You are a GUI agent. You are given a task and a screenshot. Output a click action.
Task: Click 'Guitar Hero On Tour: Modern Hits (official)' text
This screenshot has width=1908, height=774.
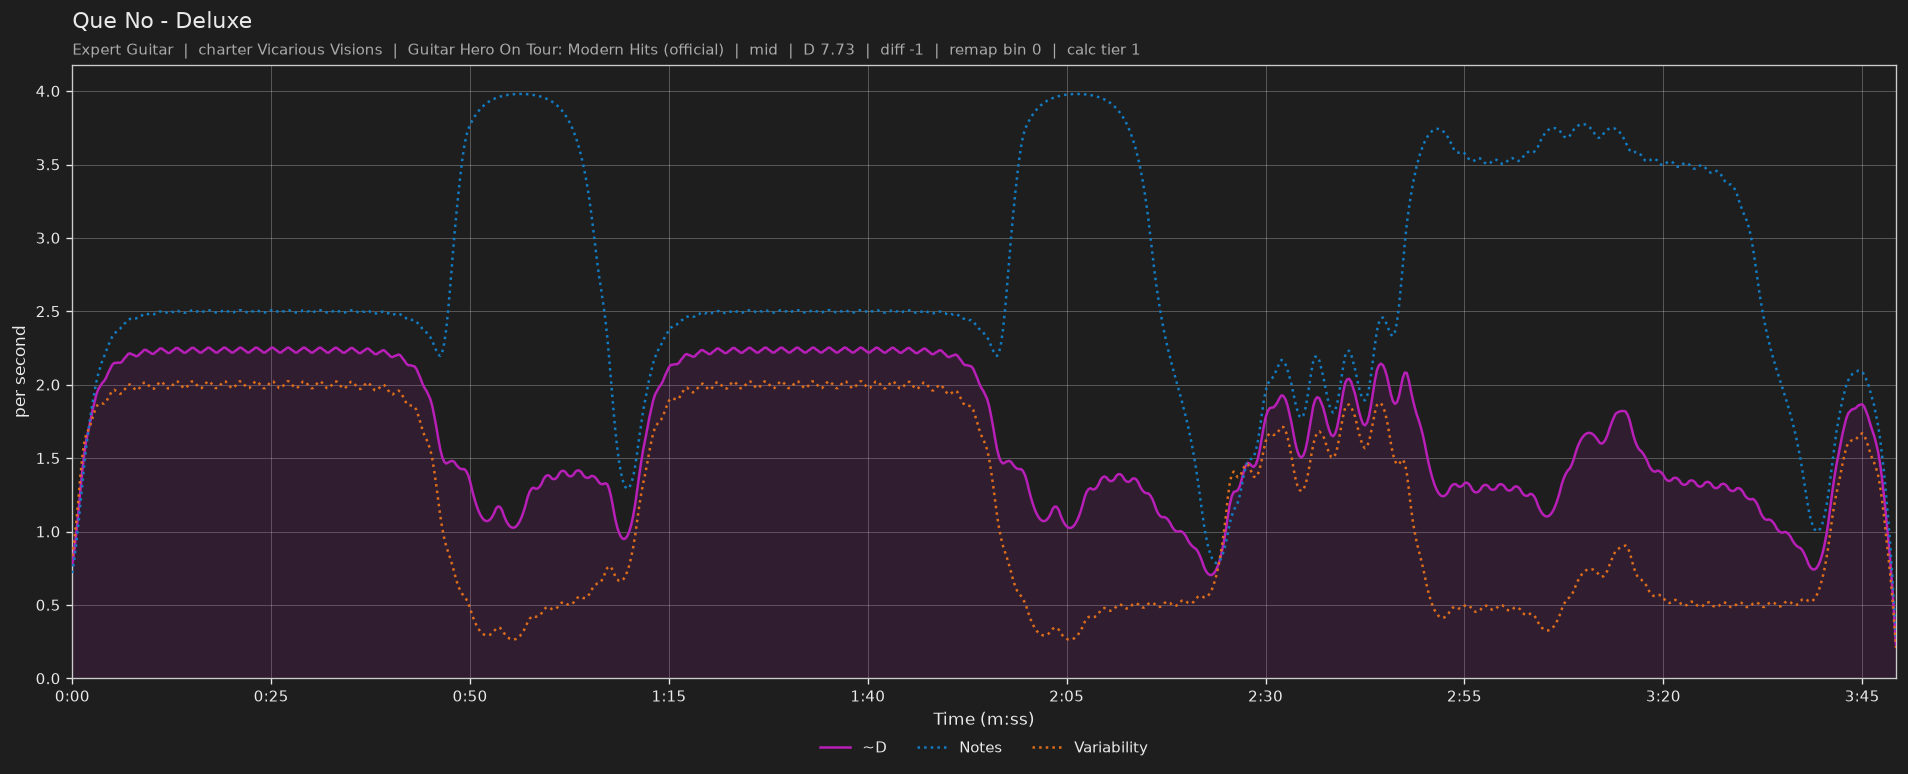click(x=565, y=50)
